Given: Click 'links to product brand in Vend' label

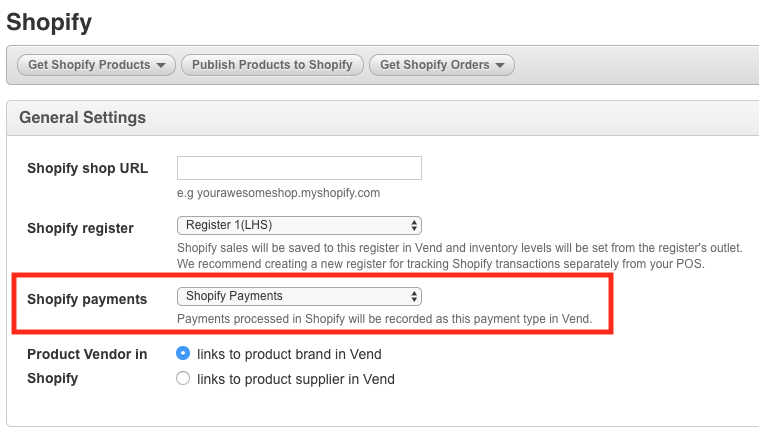Looking at the screenshot, I should tap(289, 354).
